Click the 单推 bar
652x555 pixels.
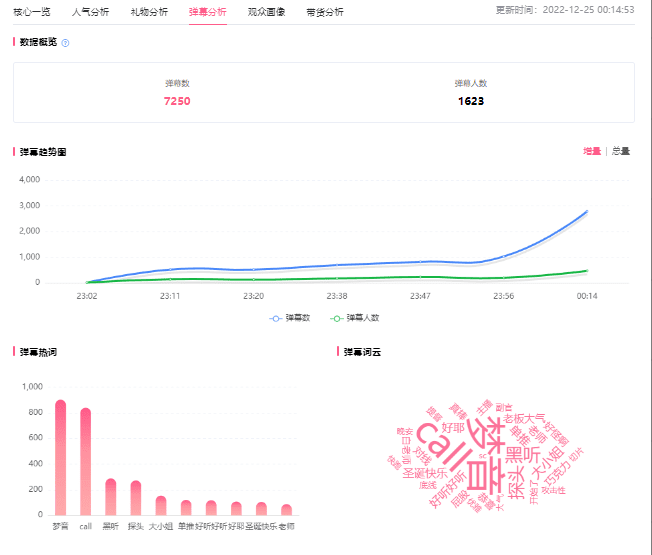(186, 508)
